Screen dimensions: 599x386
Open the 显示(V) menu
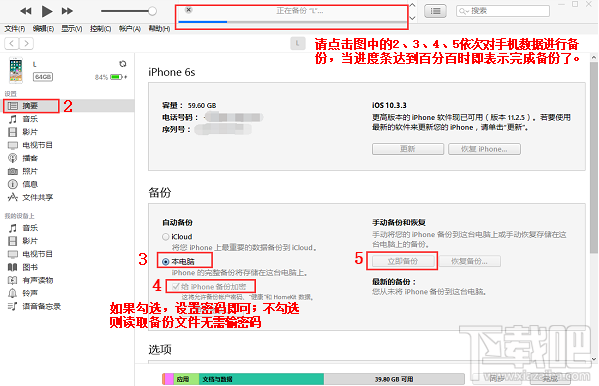tap(72, 29)
